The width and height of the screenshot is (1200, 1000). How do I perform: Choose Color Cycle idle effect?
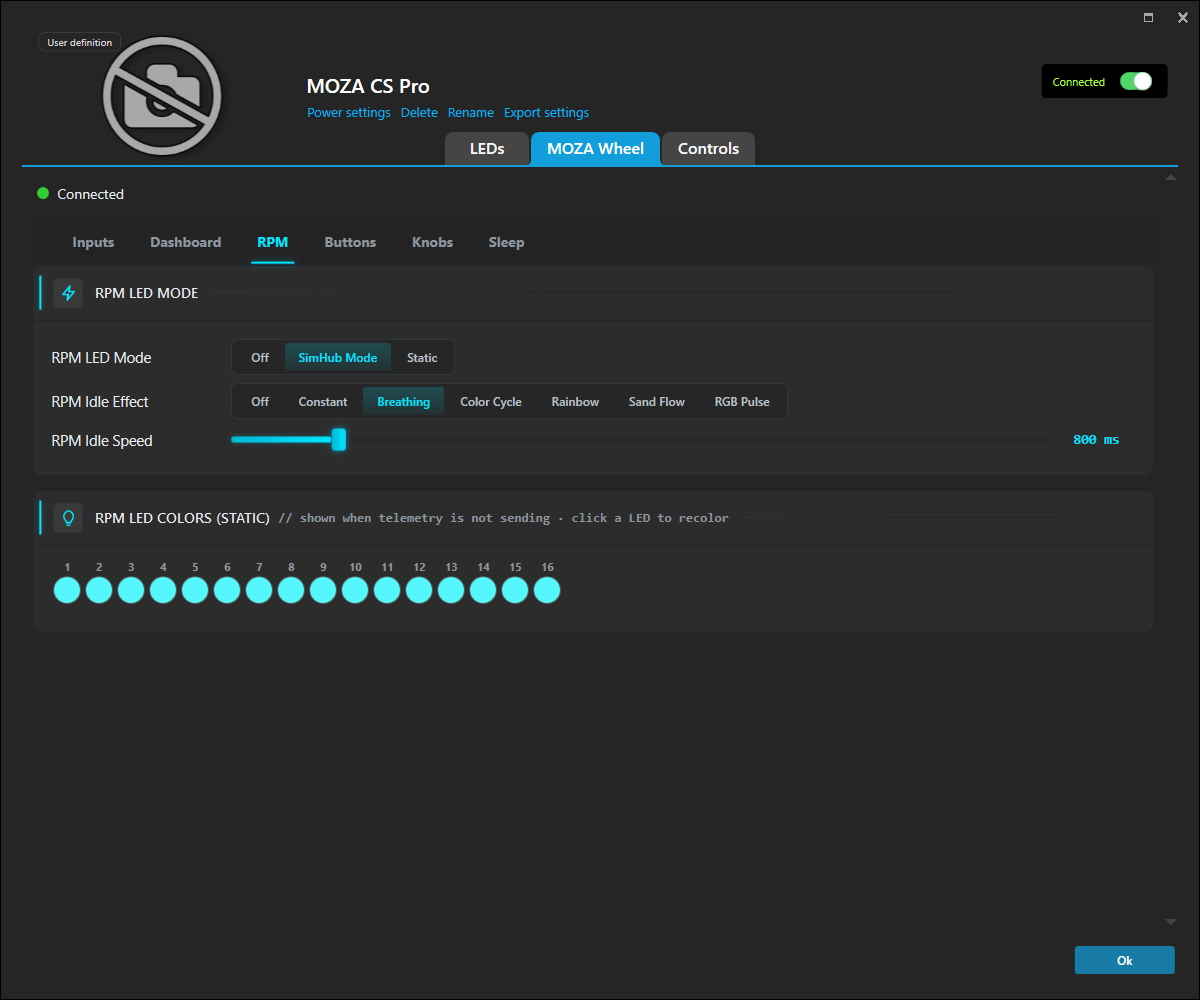[x=491, y=402]
